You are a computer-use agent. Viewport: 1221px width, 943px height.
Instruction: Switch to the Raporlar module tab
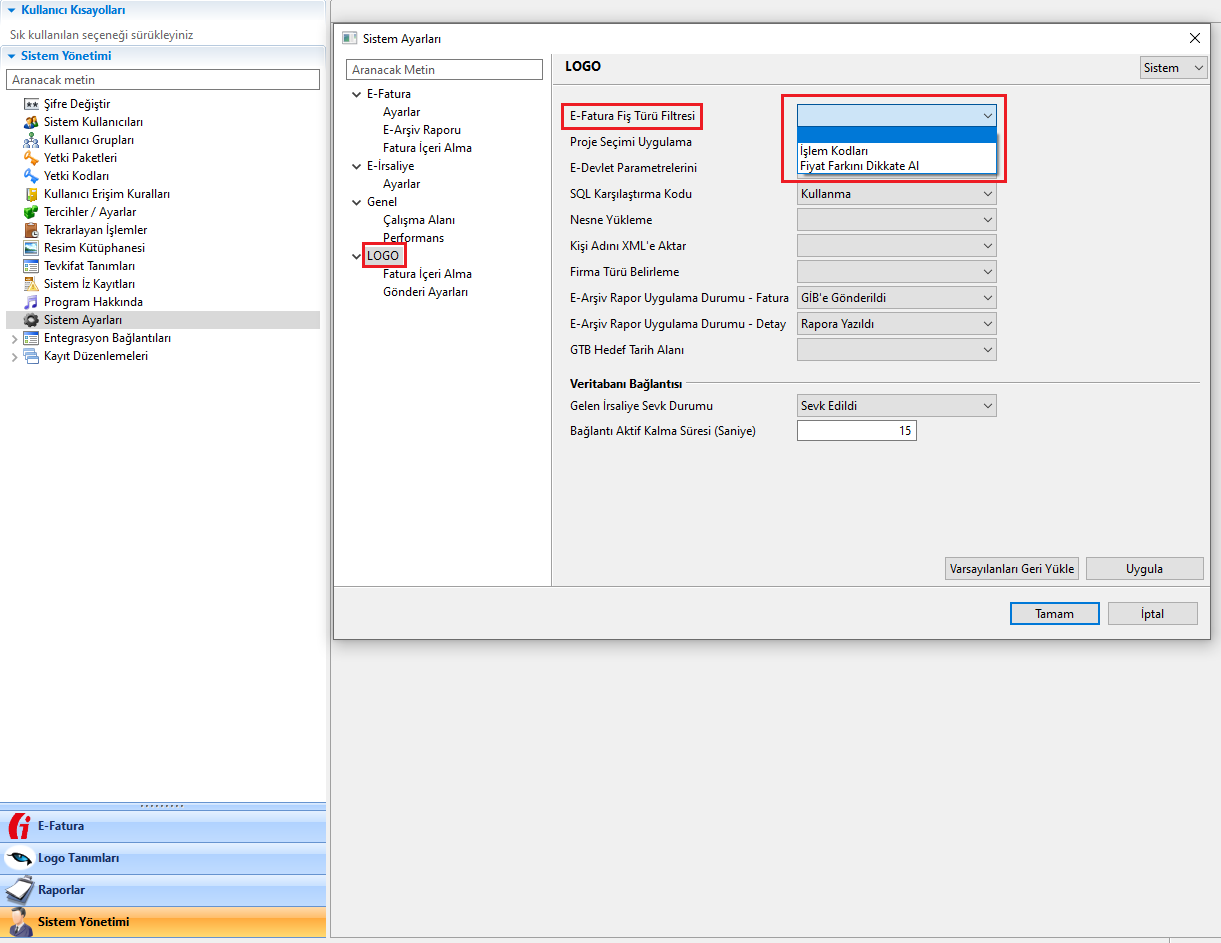tap(163, 890)
